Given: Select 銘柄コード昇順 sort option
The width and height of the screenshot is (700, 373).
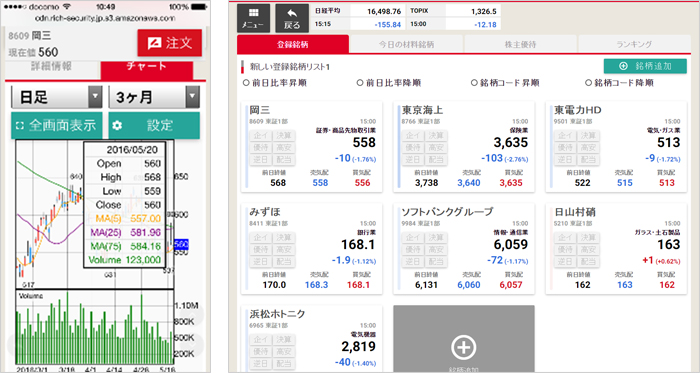Looking at the screenshot, I should (x=505, y=83).
